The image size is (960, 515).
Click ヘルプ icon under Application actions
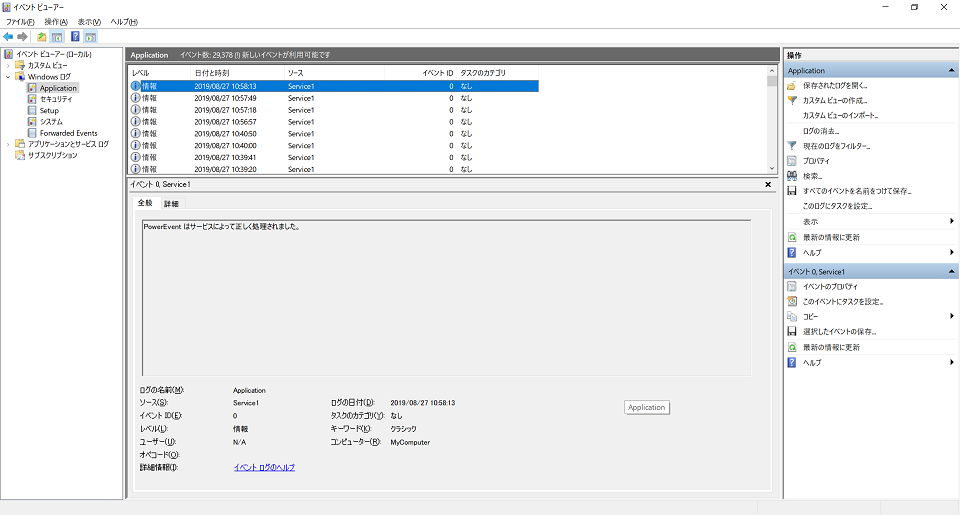(792, 252)
